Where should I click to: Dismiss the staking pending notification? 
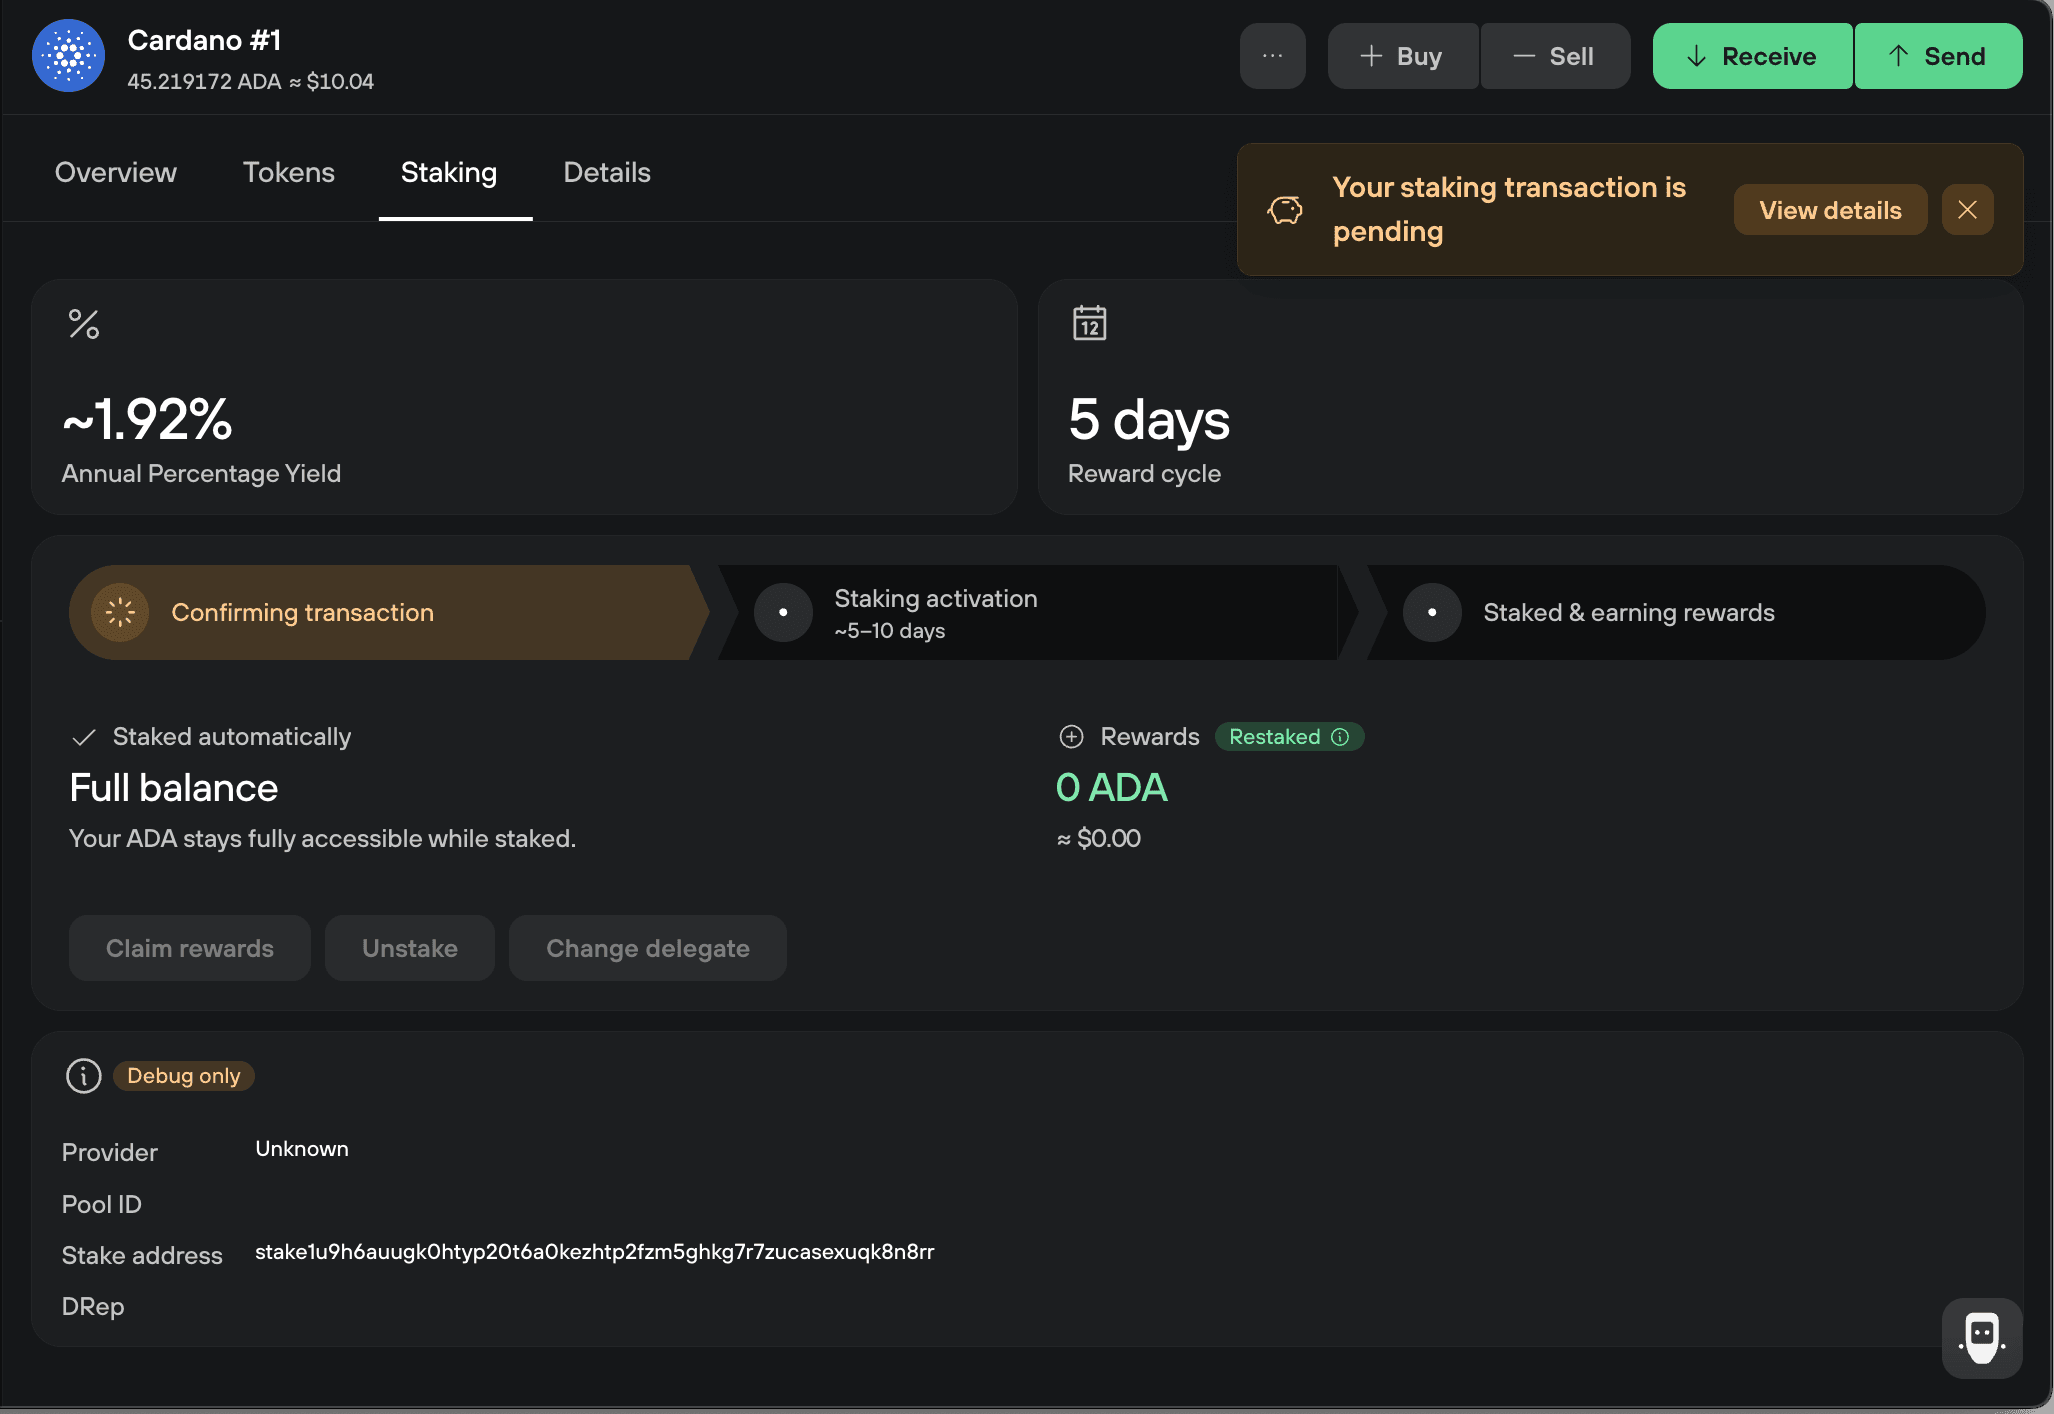[x=1967, y=210]
